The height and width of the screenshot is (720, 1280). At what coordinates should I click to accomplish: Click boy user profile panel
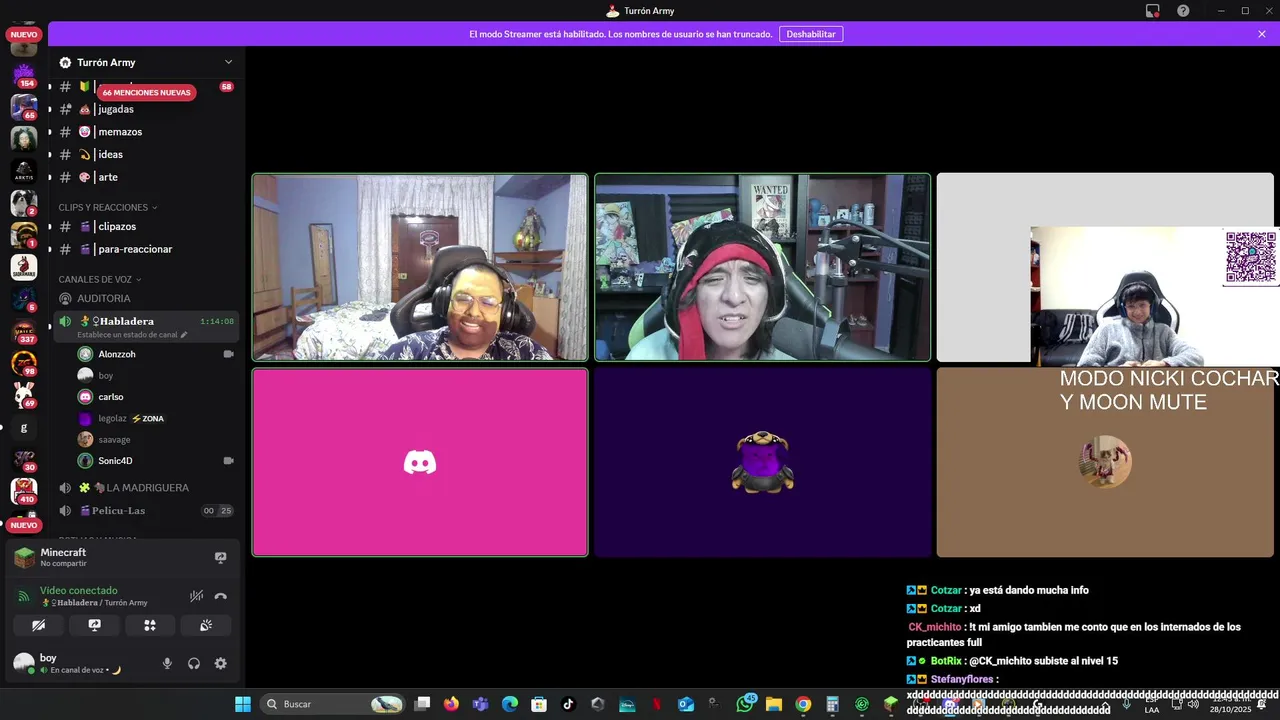click(x=82, y=663)
